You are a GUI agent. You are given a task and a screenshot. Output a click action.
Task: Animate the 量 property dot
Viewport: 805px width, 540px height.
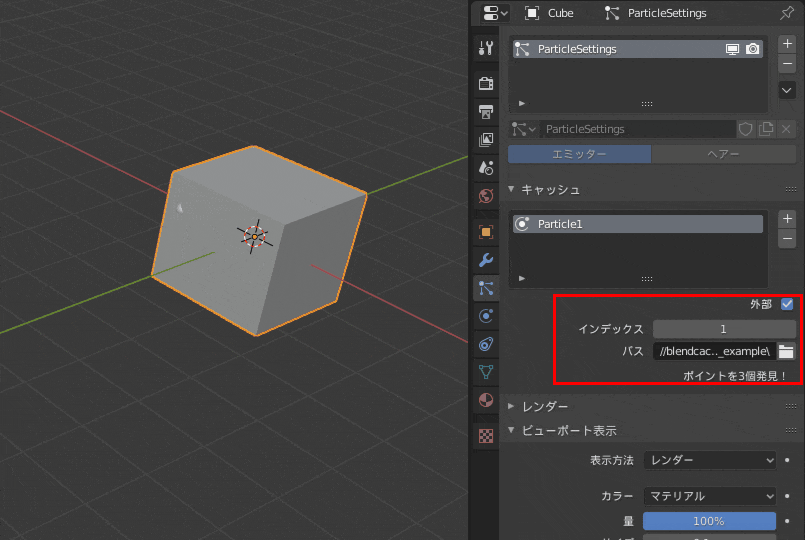[x=787, y=521]
